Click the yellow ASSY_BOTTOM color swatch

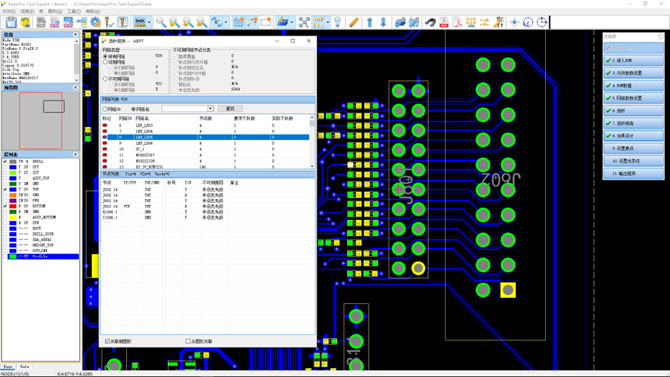(13, 217)
